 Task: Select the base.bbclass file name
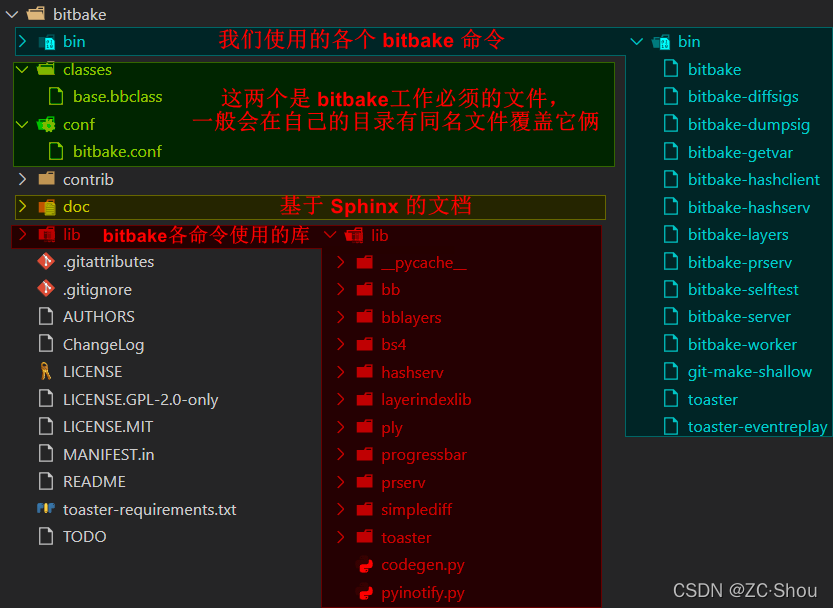click(117, 97)
